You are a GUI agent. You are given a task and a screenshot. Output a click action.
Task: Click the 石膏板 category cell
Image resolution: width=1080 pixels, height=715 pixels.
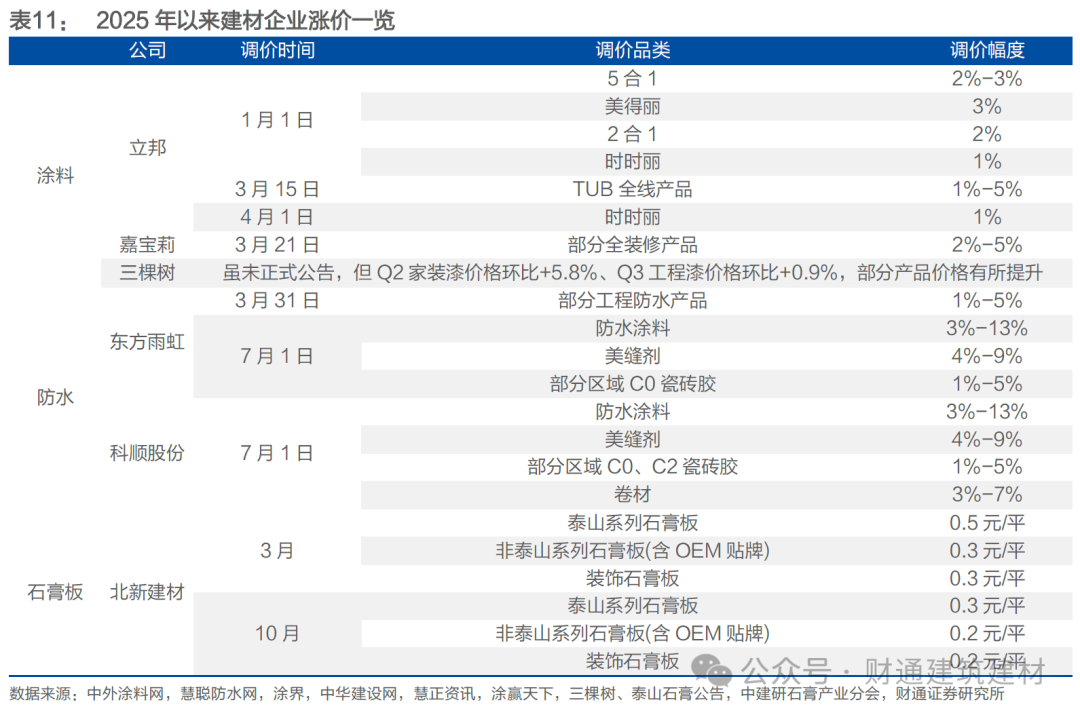[55, 592]
